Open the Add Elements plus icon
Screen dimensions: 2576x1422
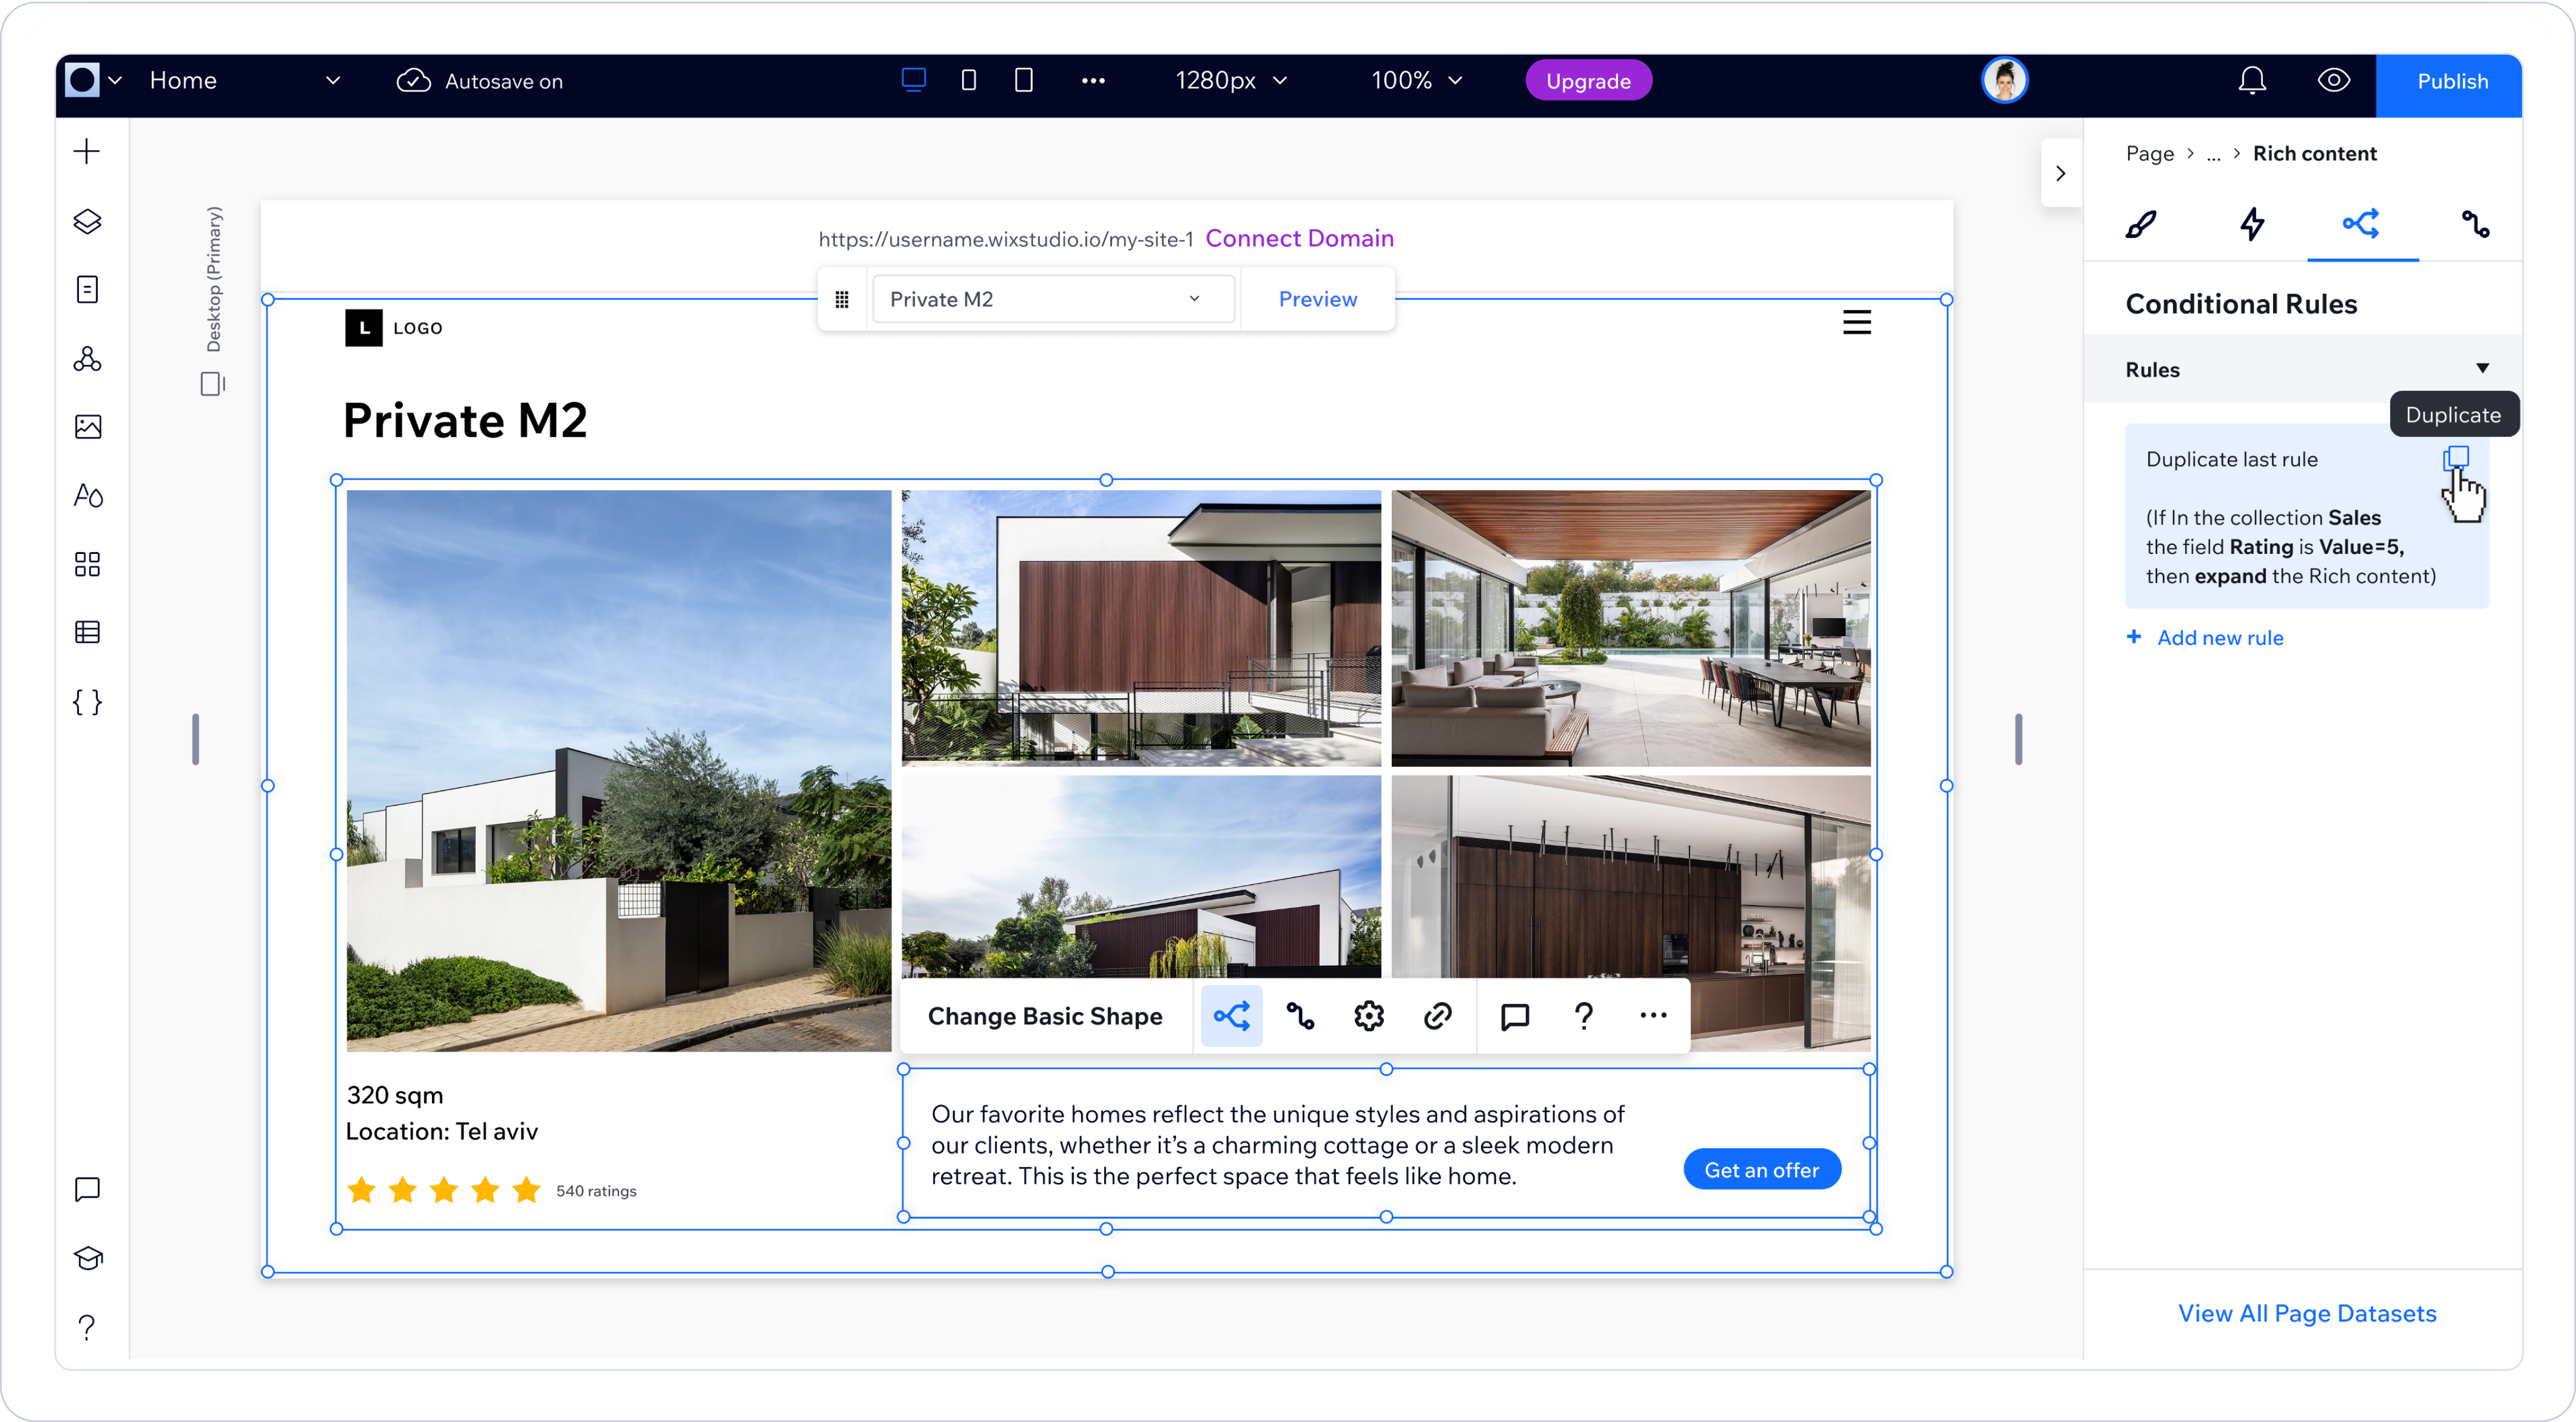click(x=87, y=152)
